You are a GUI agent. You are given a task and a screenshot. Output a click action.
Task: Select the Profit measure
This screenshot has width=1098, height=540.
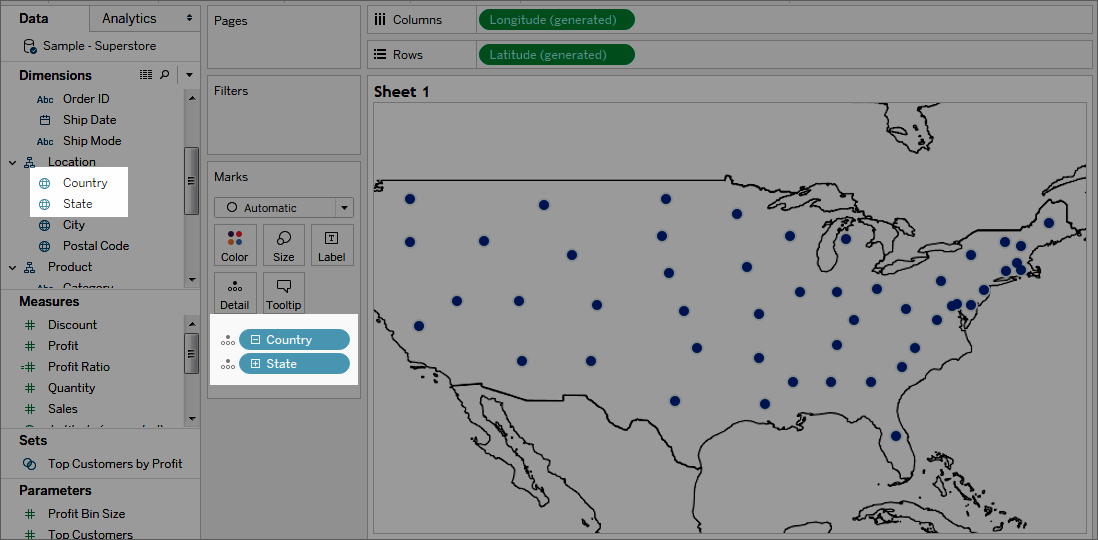click(63, 346)
